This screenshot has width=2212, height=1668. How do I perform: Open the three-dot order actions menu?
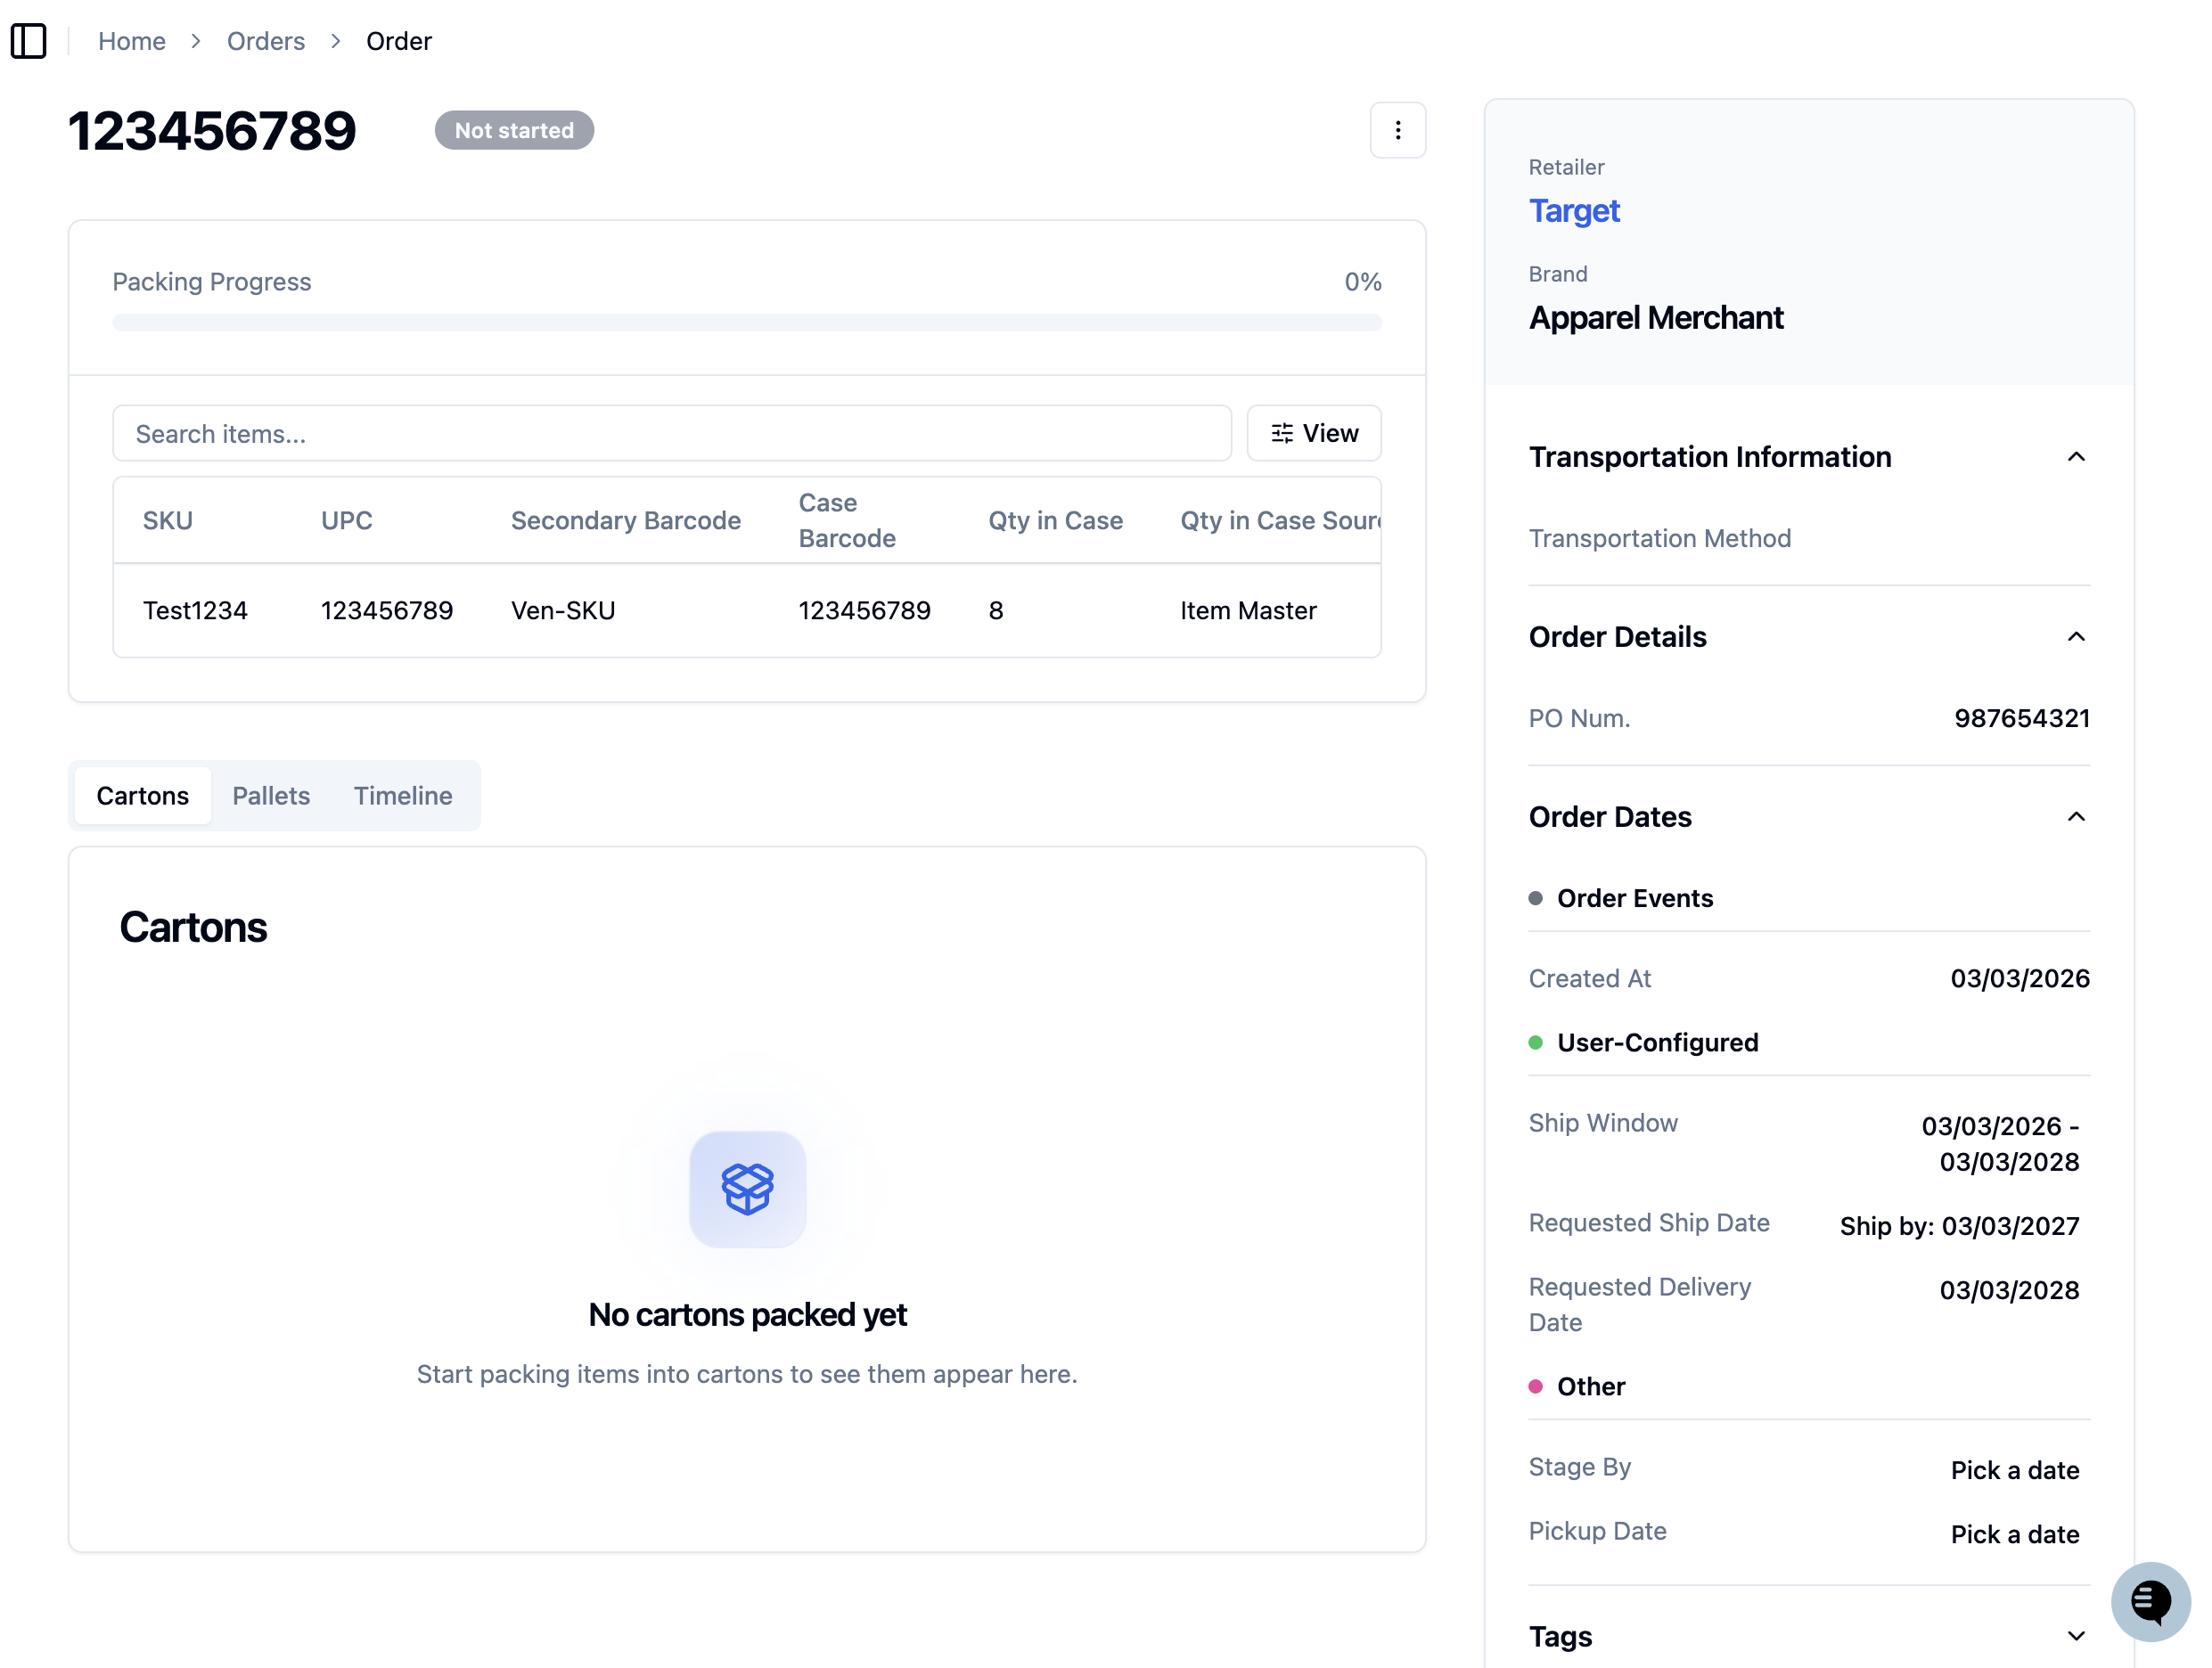click(x=1397, y=130)
